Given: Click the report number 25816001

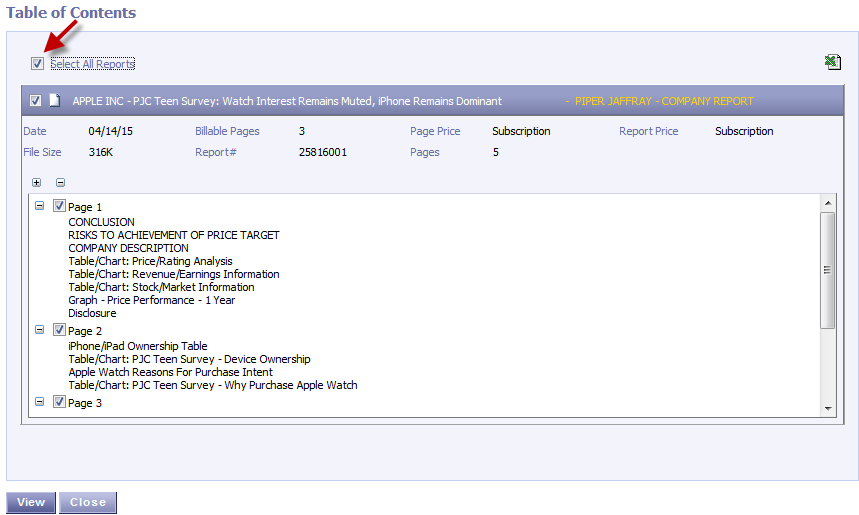Looking at the screenshot, I should click(323, 152).
